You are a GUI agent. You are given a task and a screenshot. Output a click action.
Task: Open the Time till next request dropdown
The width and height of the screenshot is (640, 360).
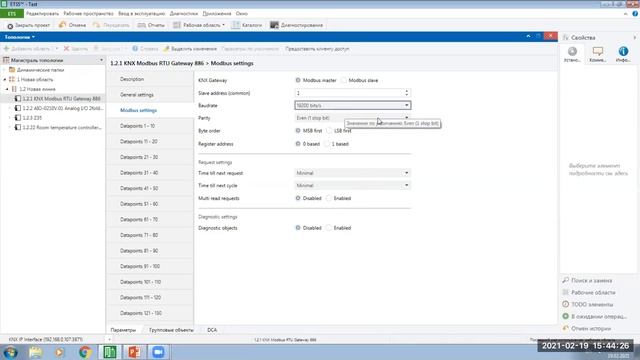click(x=353, y=173)
